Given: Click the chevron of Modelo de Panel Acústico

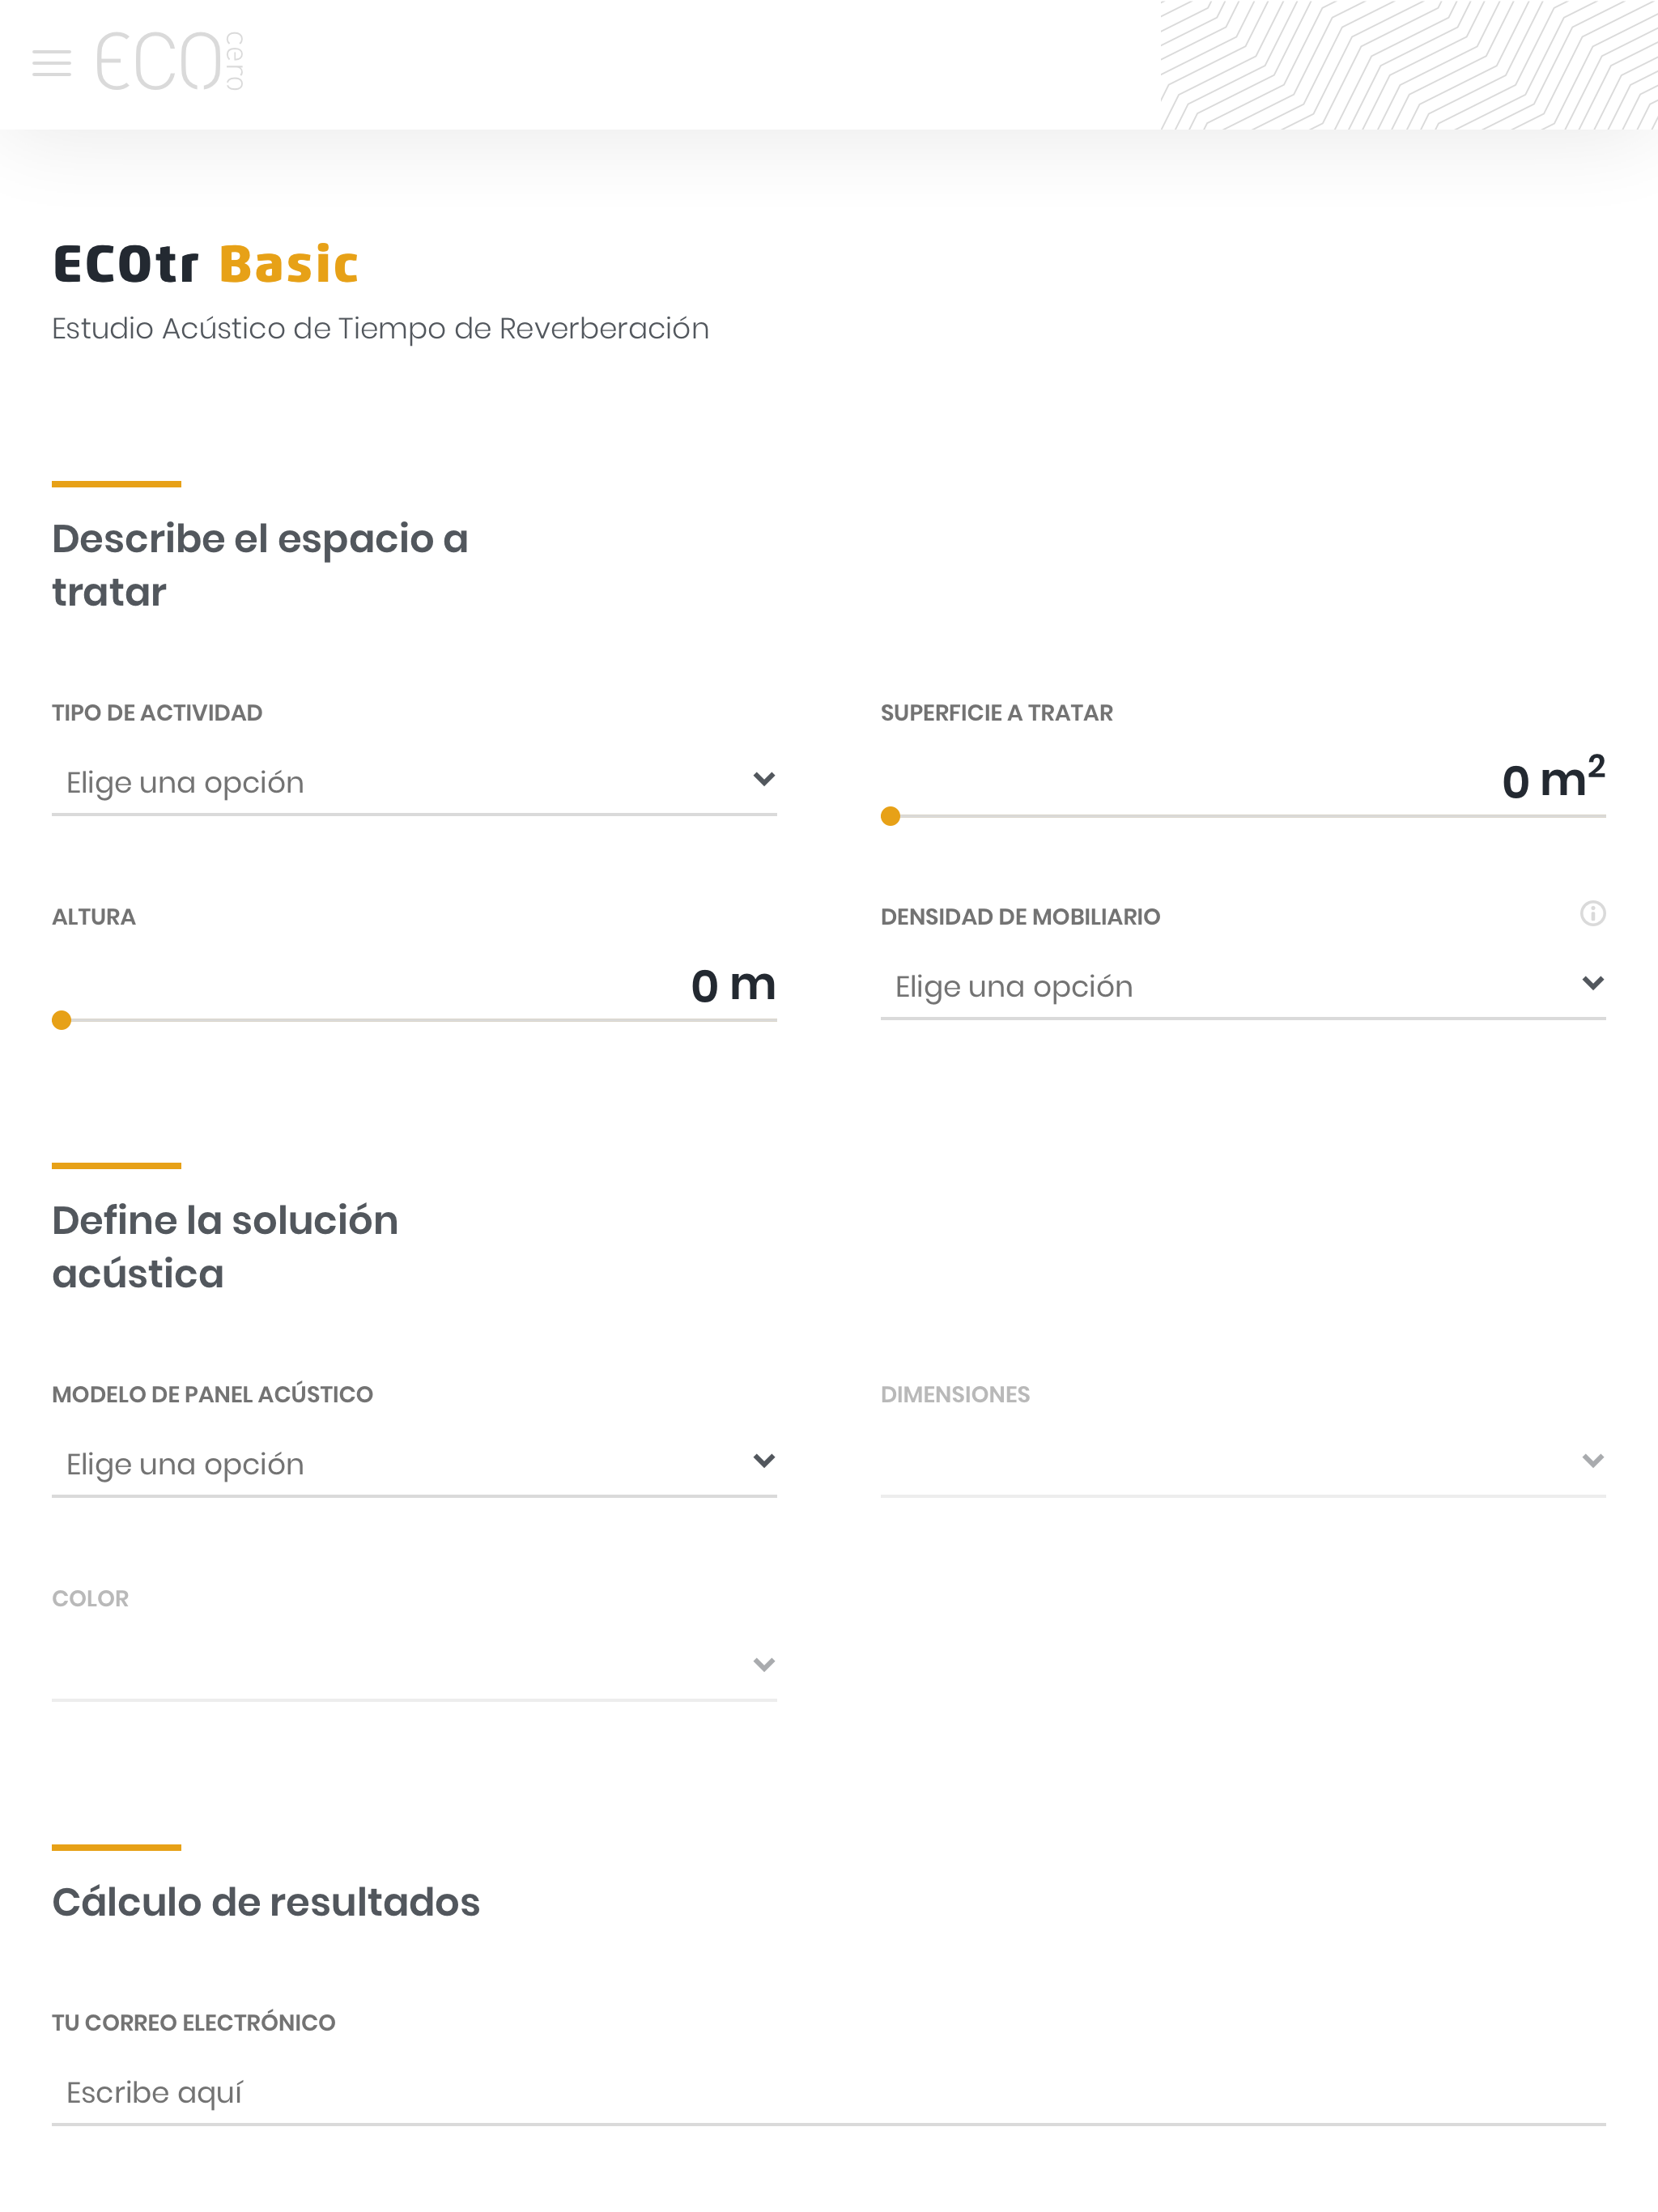Looking at the screenshot, I should click(x=764, y=1461).
